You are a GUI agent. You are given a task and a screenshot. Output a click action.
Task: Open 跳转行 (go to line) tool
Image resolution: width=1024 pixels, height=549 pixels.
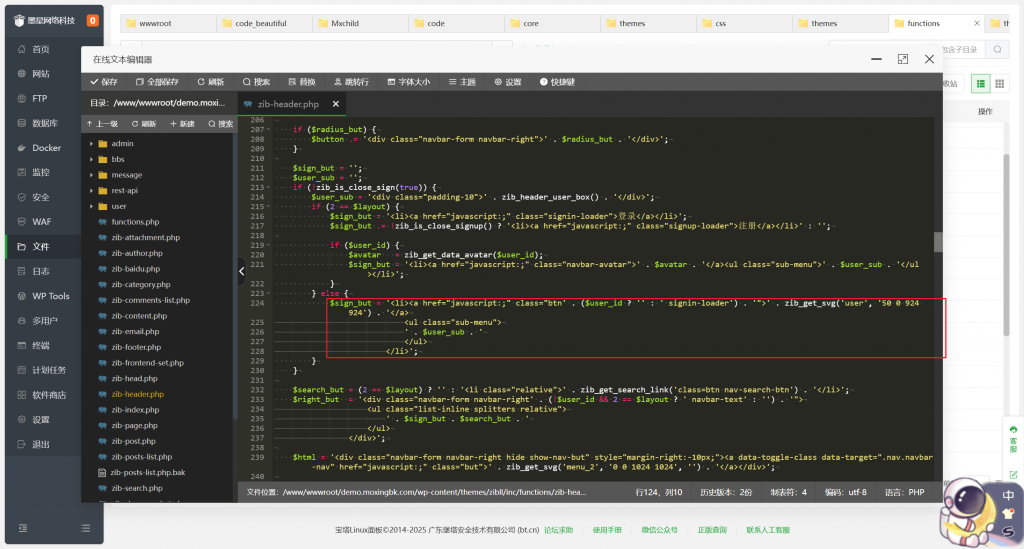click(351, 82)
